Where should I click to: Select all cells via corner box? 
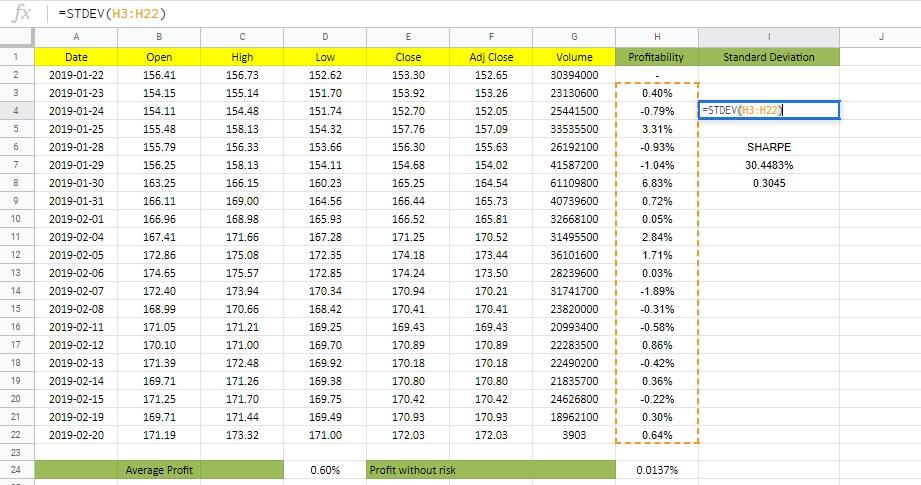[17, 37]
